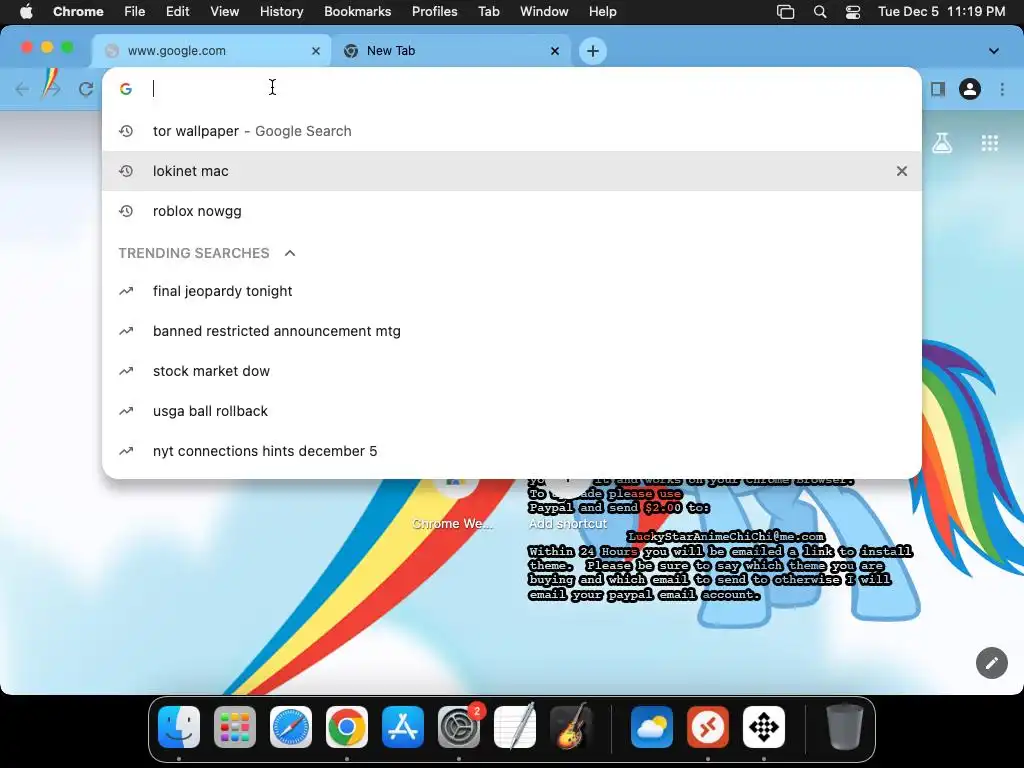Collapse the Trending Searches section
Image resolution: width=1024 pixels, height=768 pixels.
pos(290,253)
